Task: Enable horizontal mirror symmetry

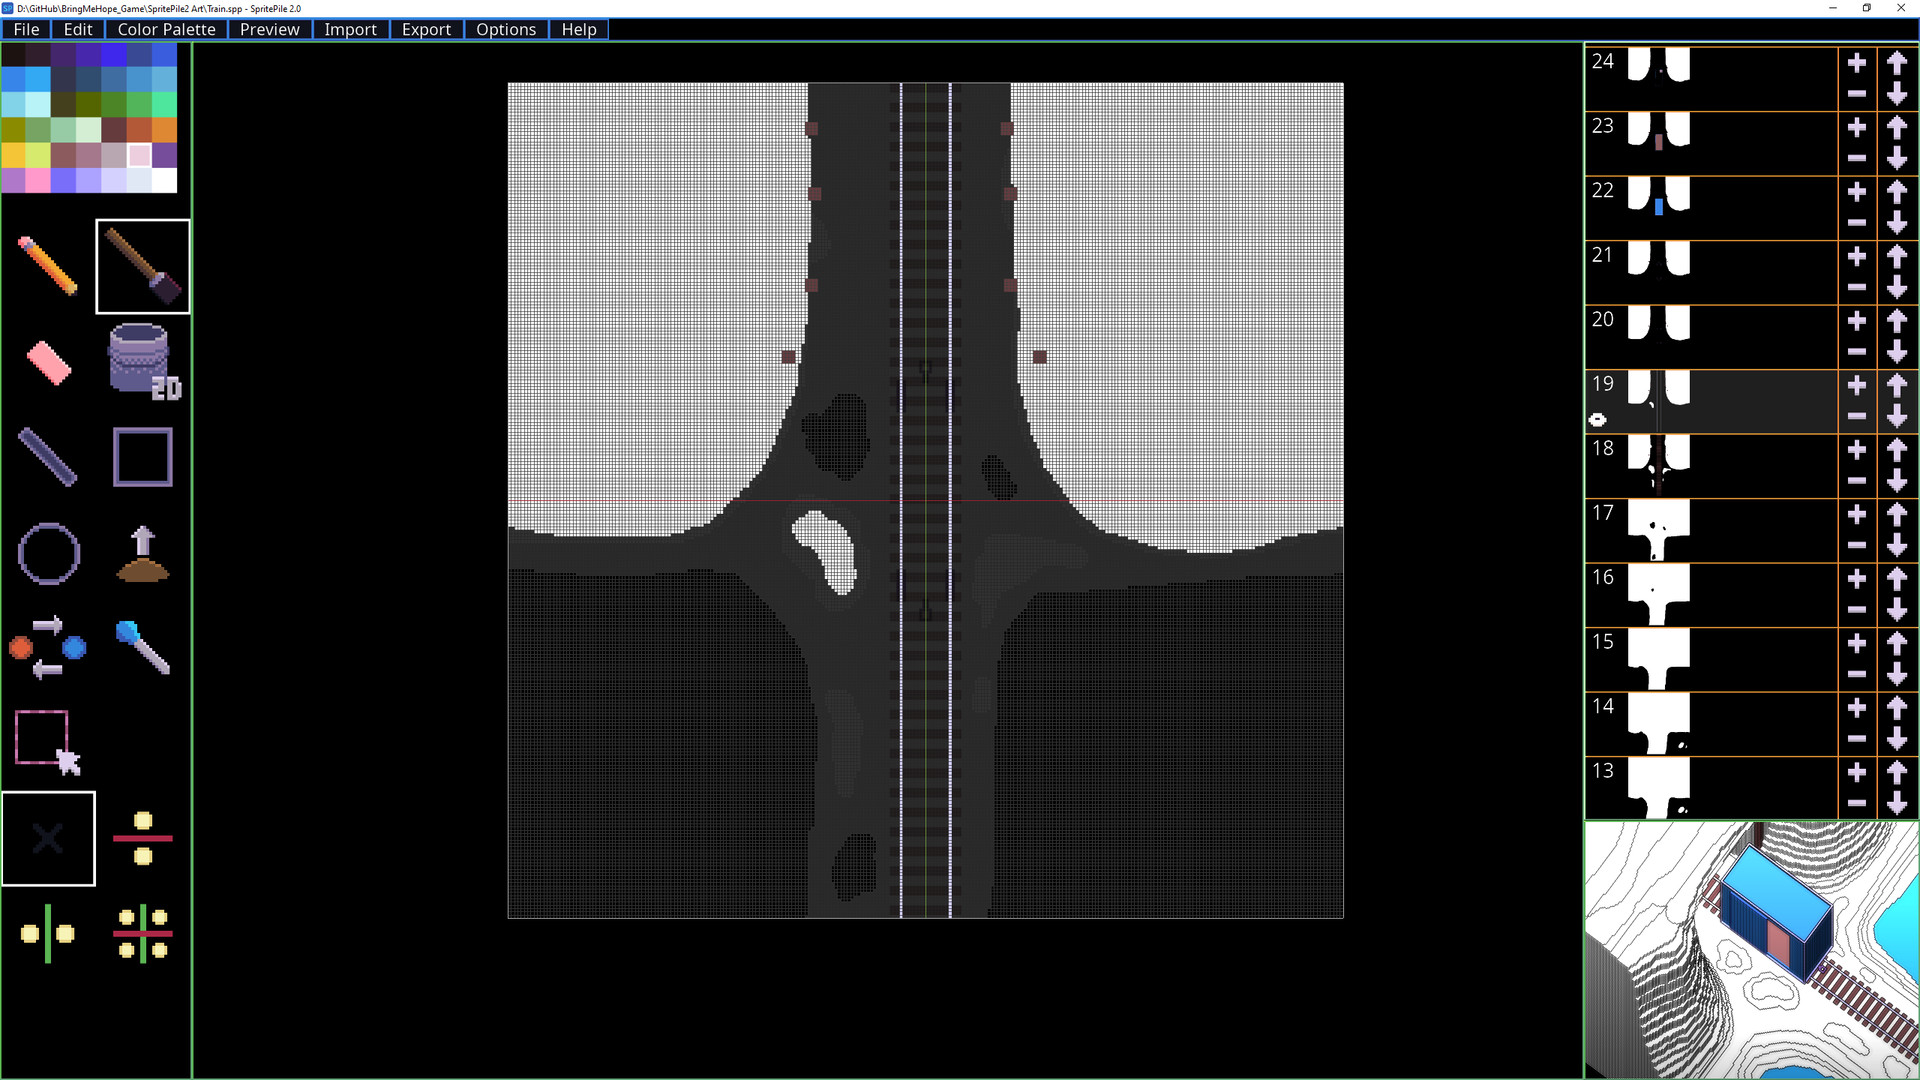Action: click(x=143, y=838)
